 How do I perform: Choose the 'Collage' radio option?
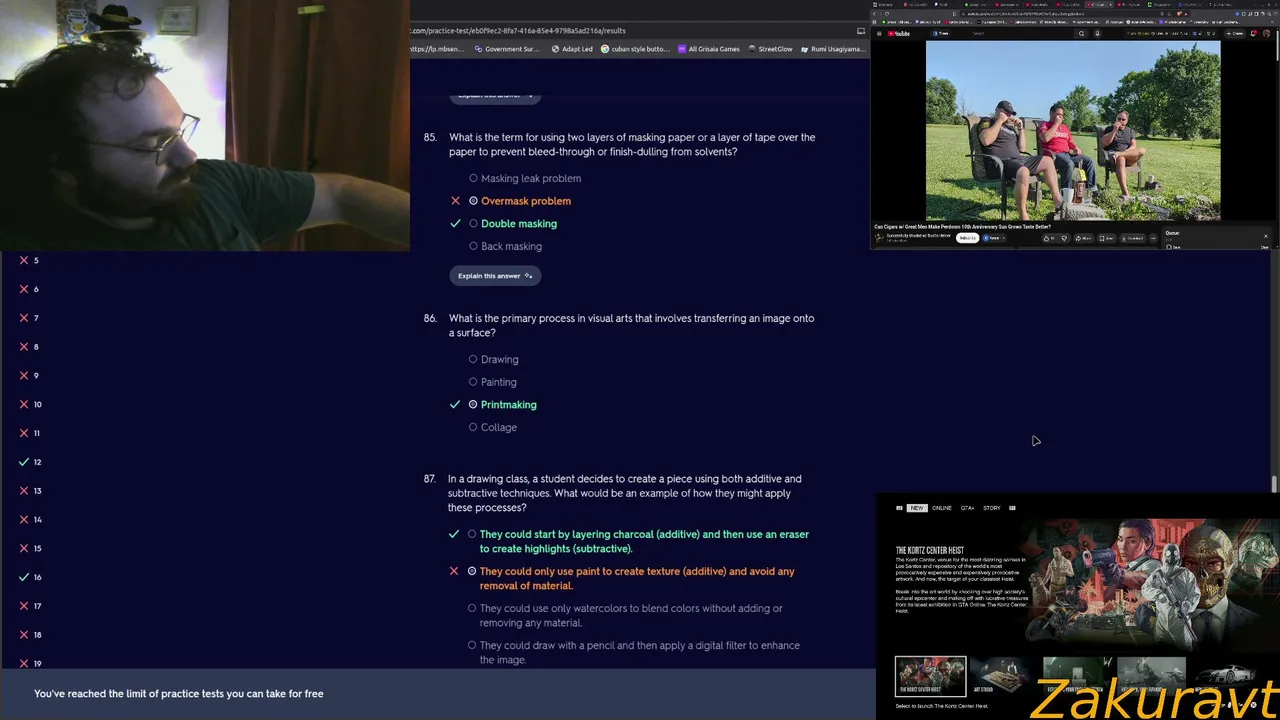click(x=473, y=427)
